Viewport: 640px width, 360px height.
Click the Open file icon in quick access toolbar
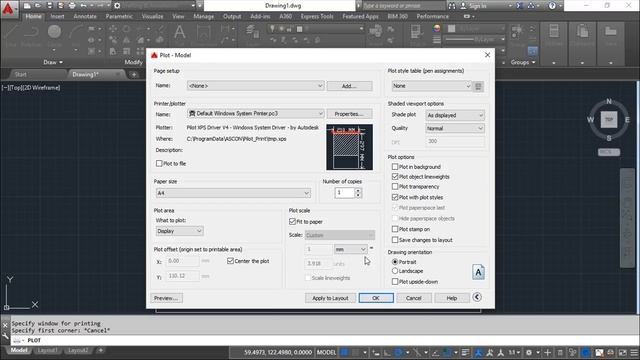[x=38, y=6]
